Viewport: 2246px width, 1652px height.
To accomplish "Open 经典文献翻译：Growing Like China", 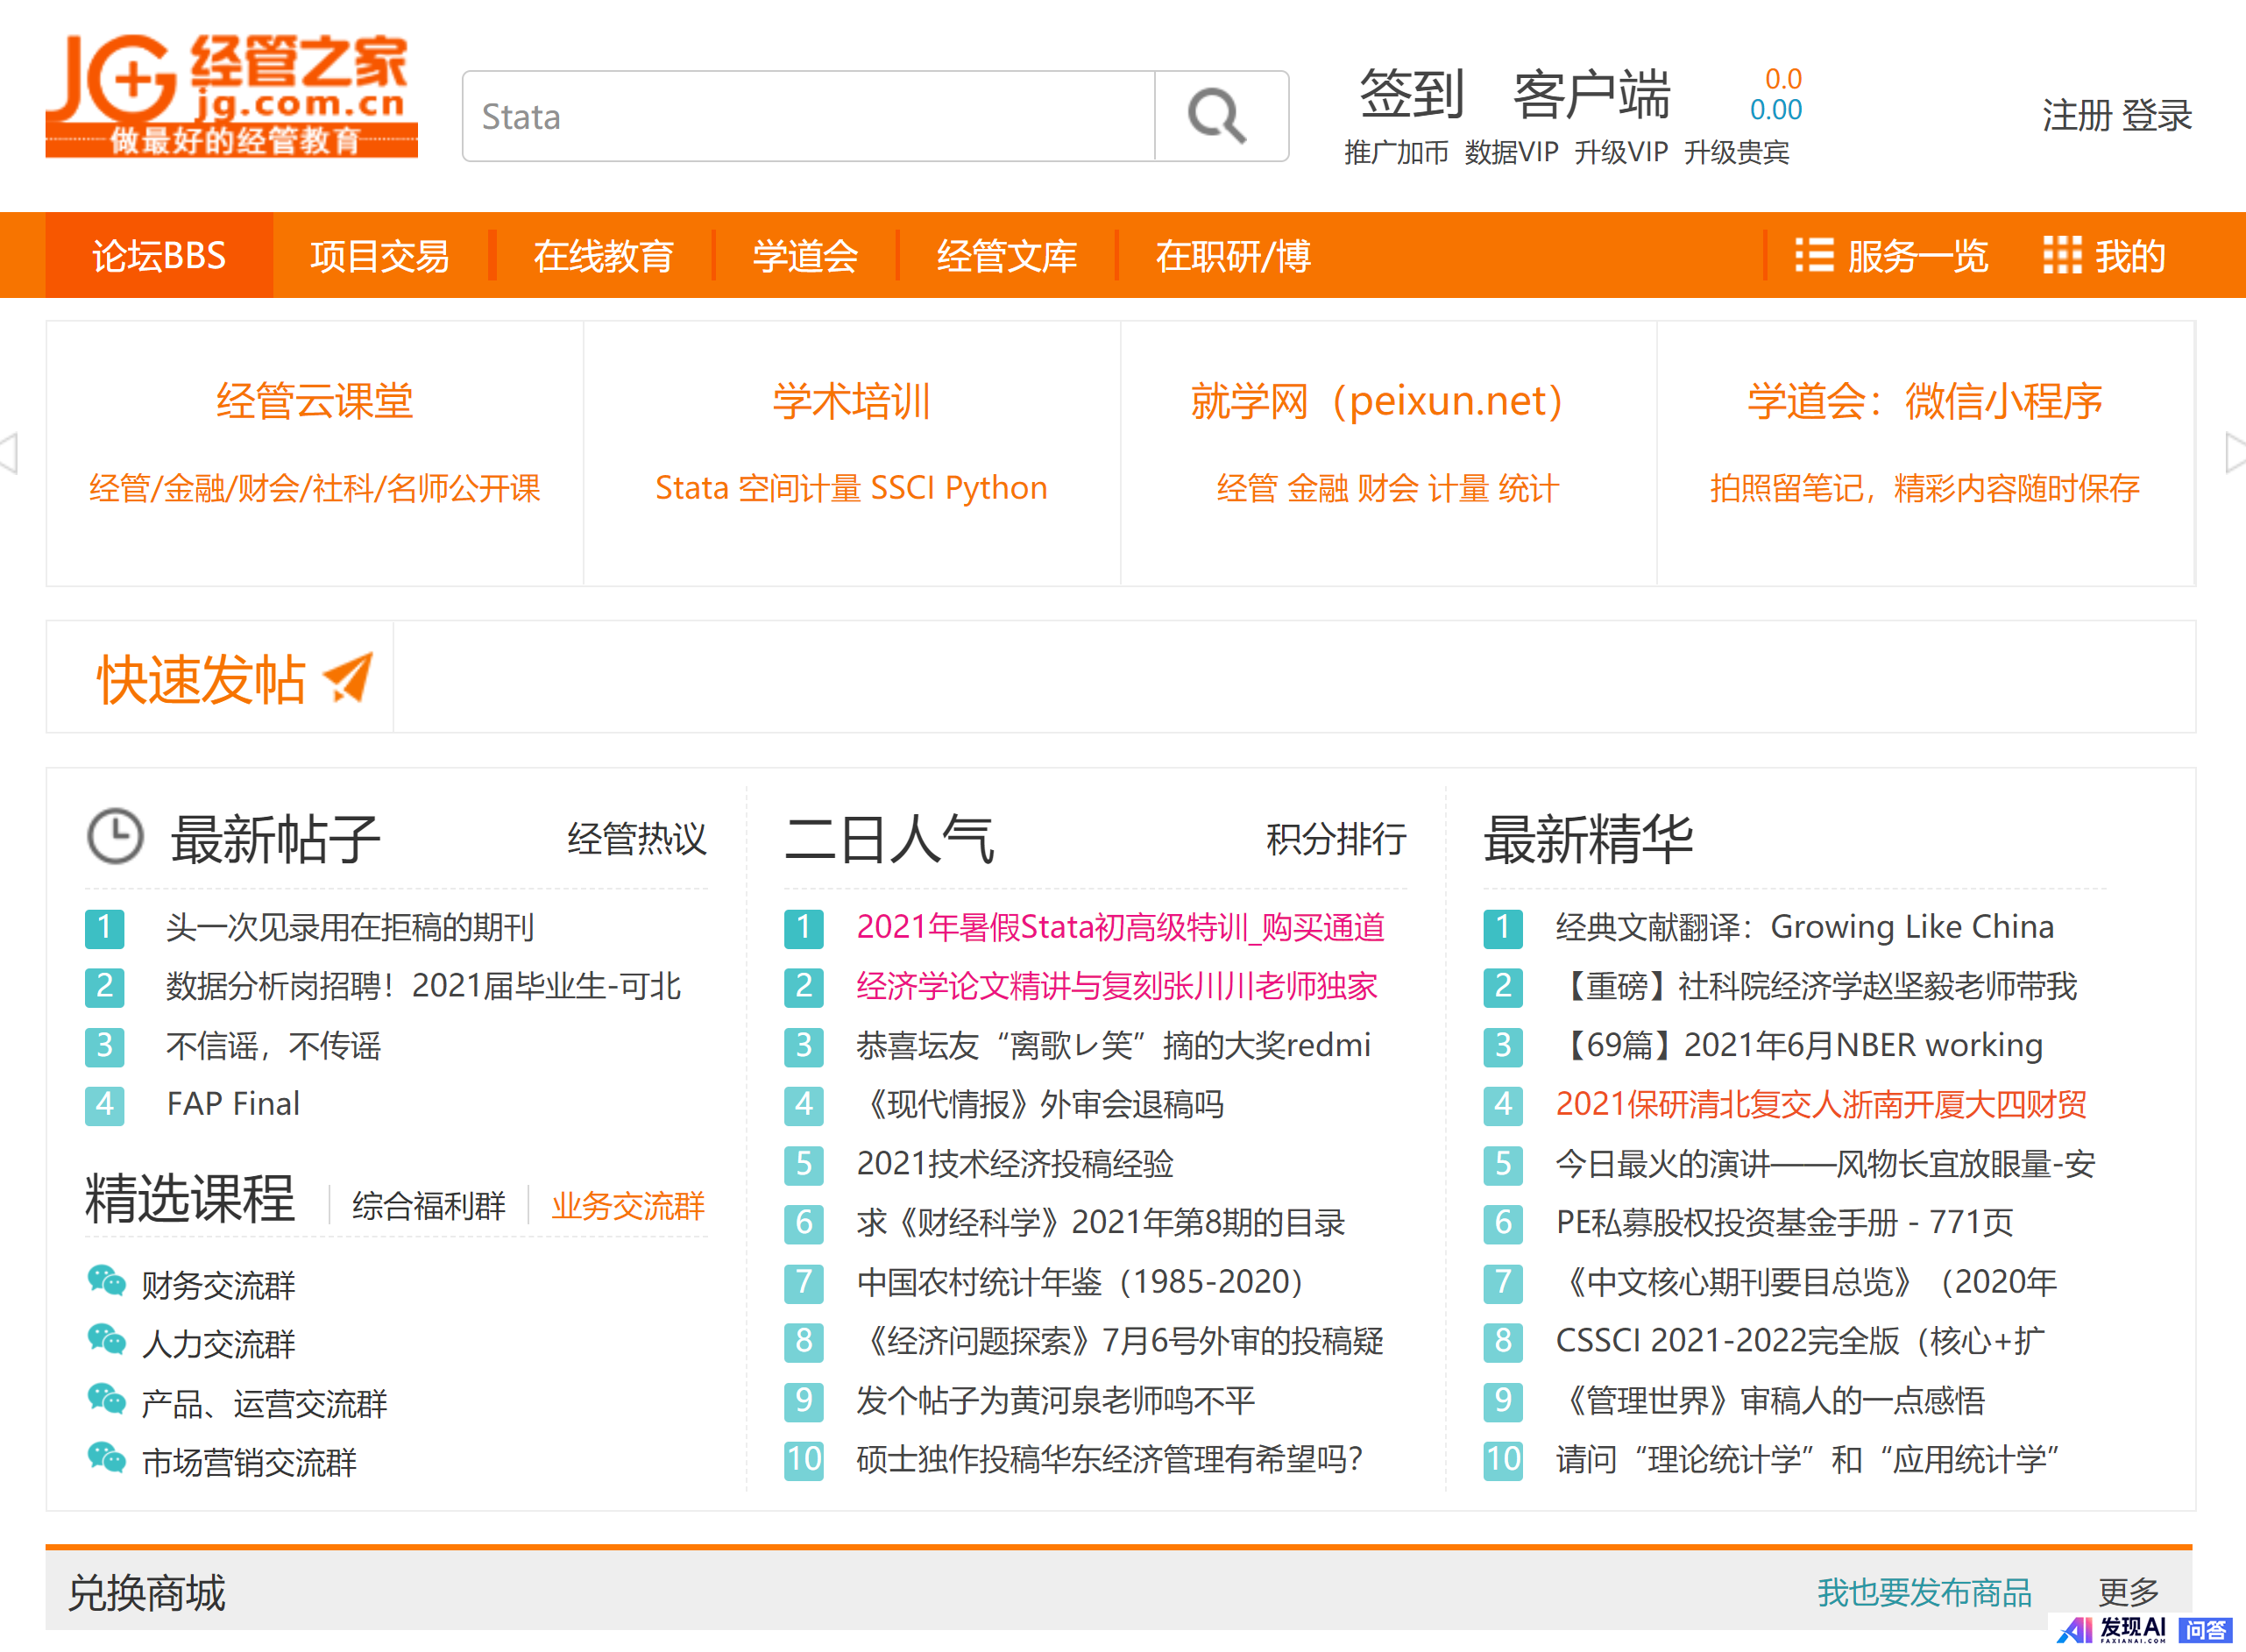I will point(1804,927).
